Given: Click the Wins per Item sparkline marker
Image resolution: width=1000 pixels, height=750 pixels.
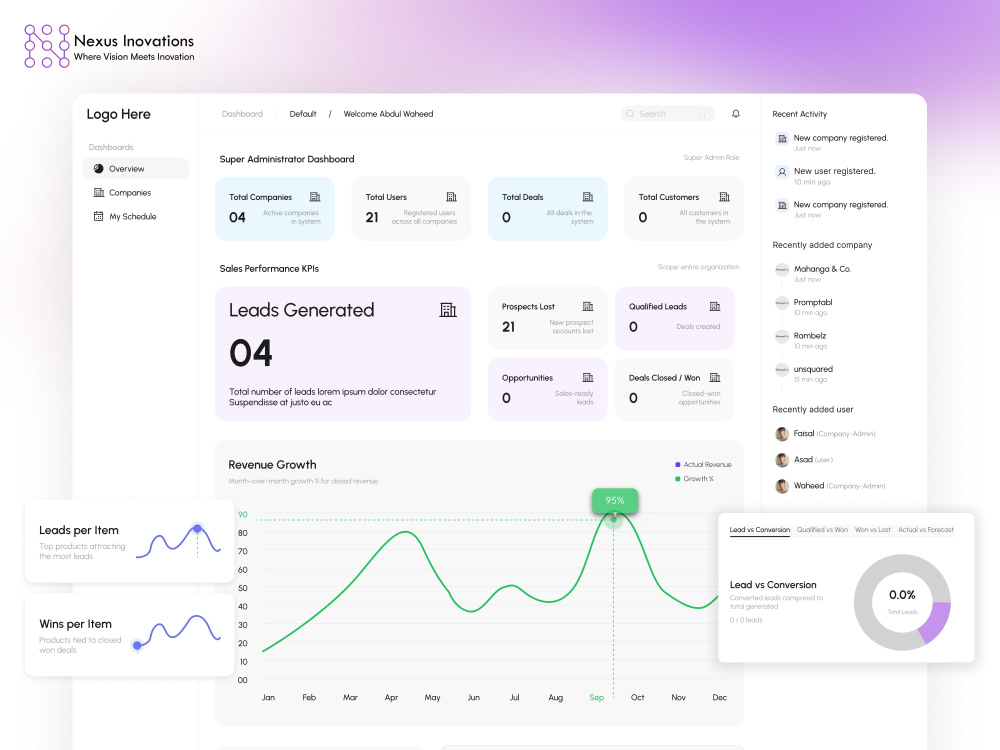Looking at the screenshot, I should coord(136,645).
